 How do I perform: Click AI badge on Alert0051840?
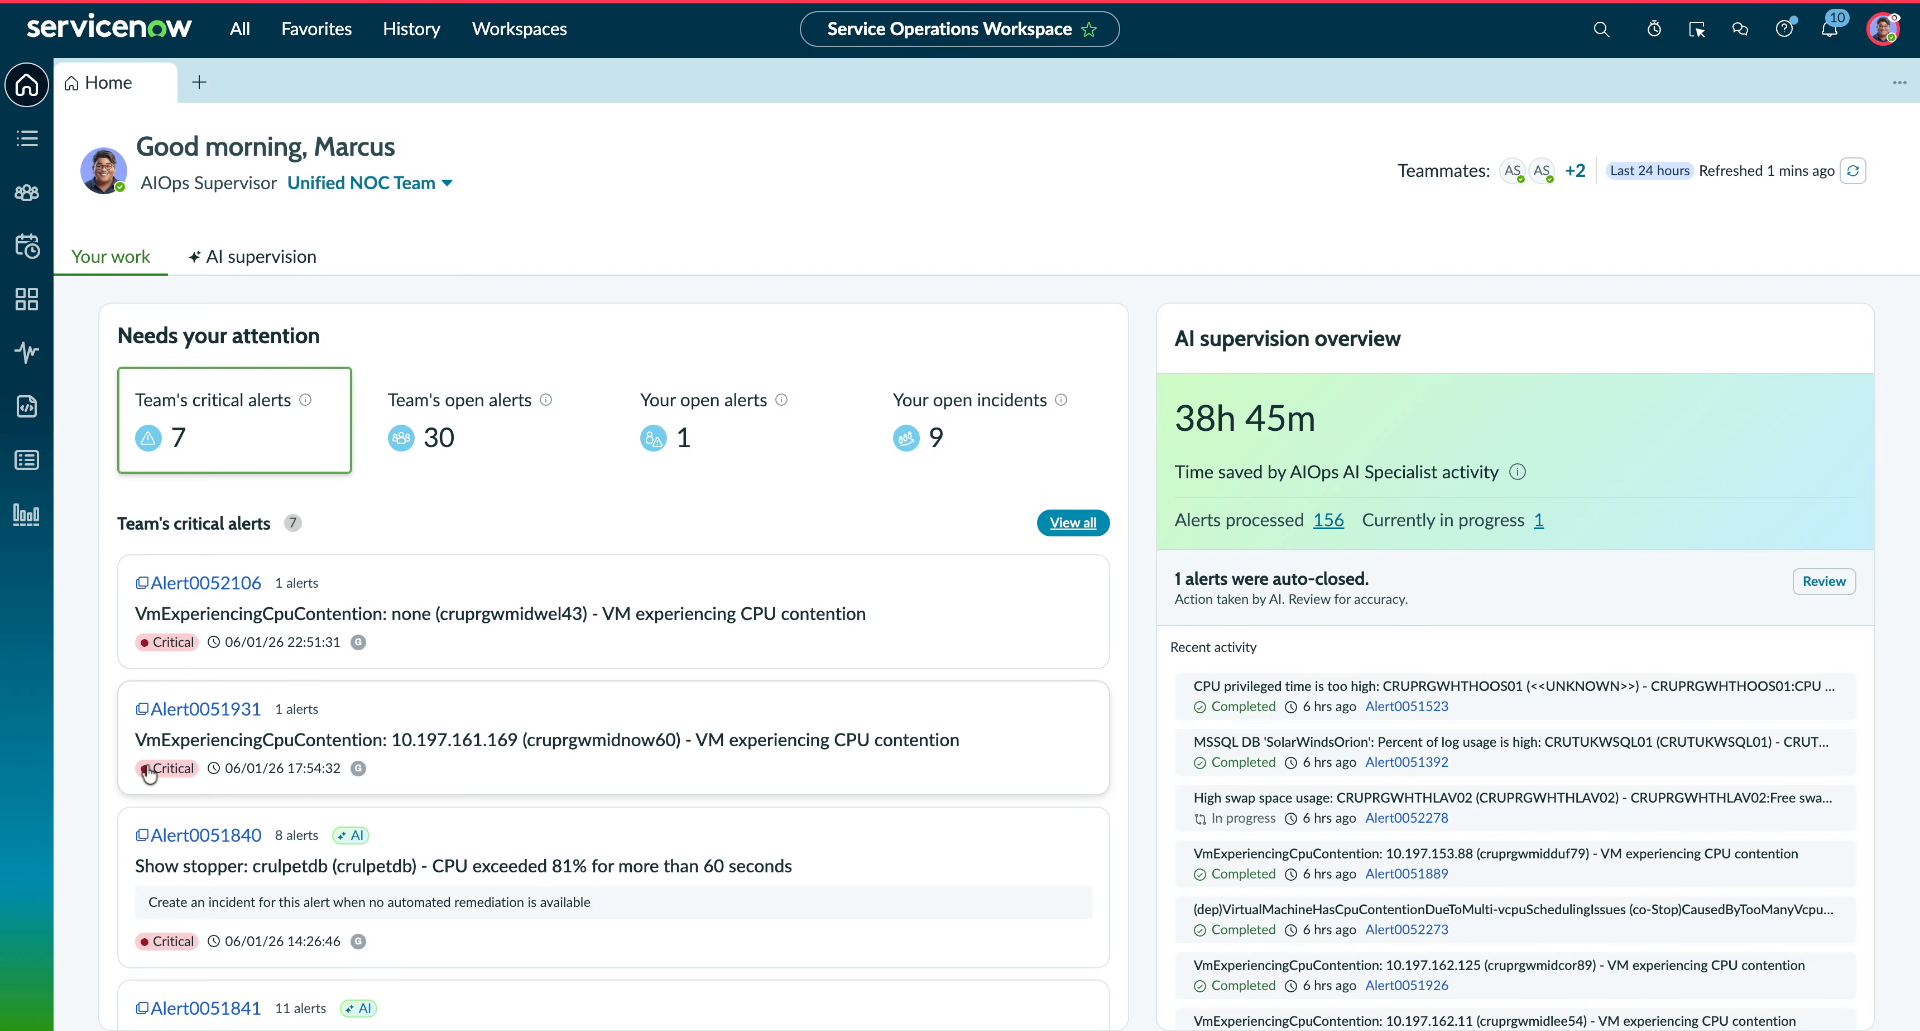pyautogui.click(x=351, y=836)
